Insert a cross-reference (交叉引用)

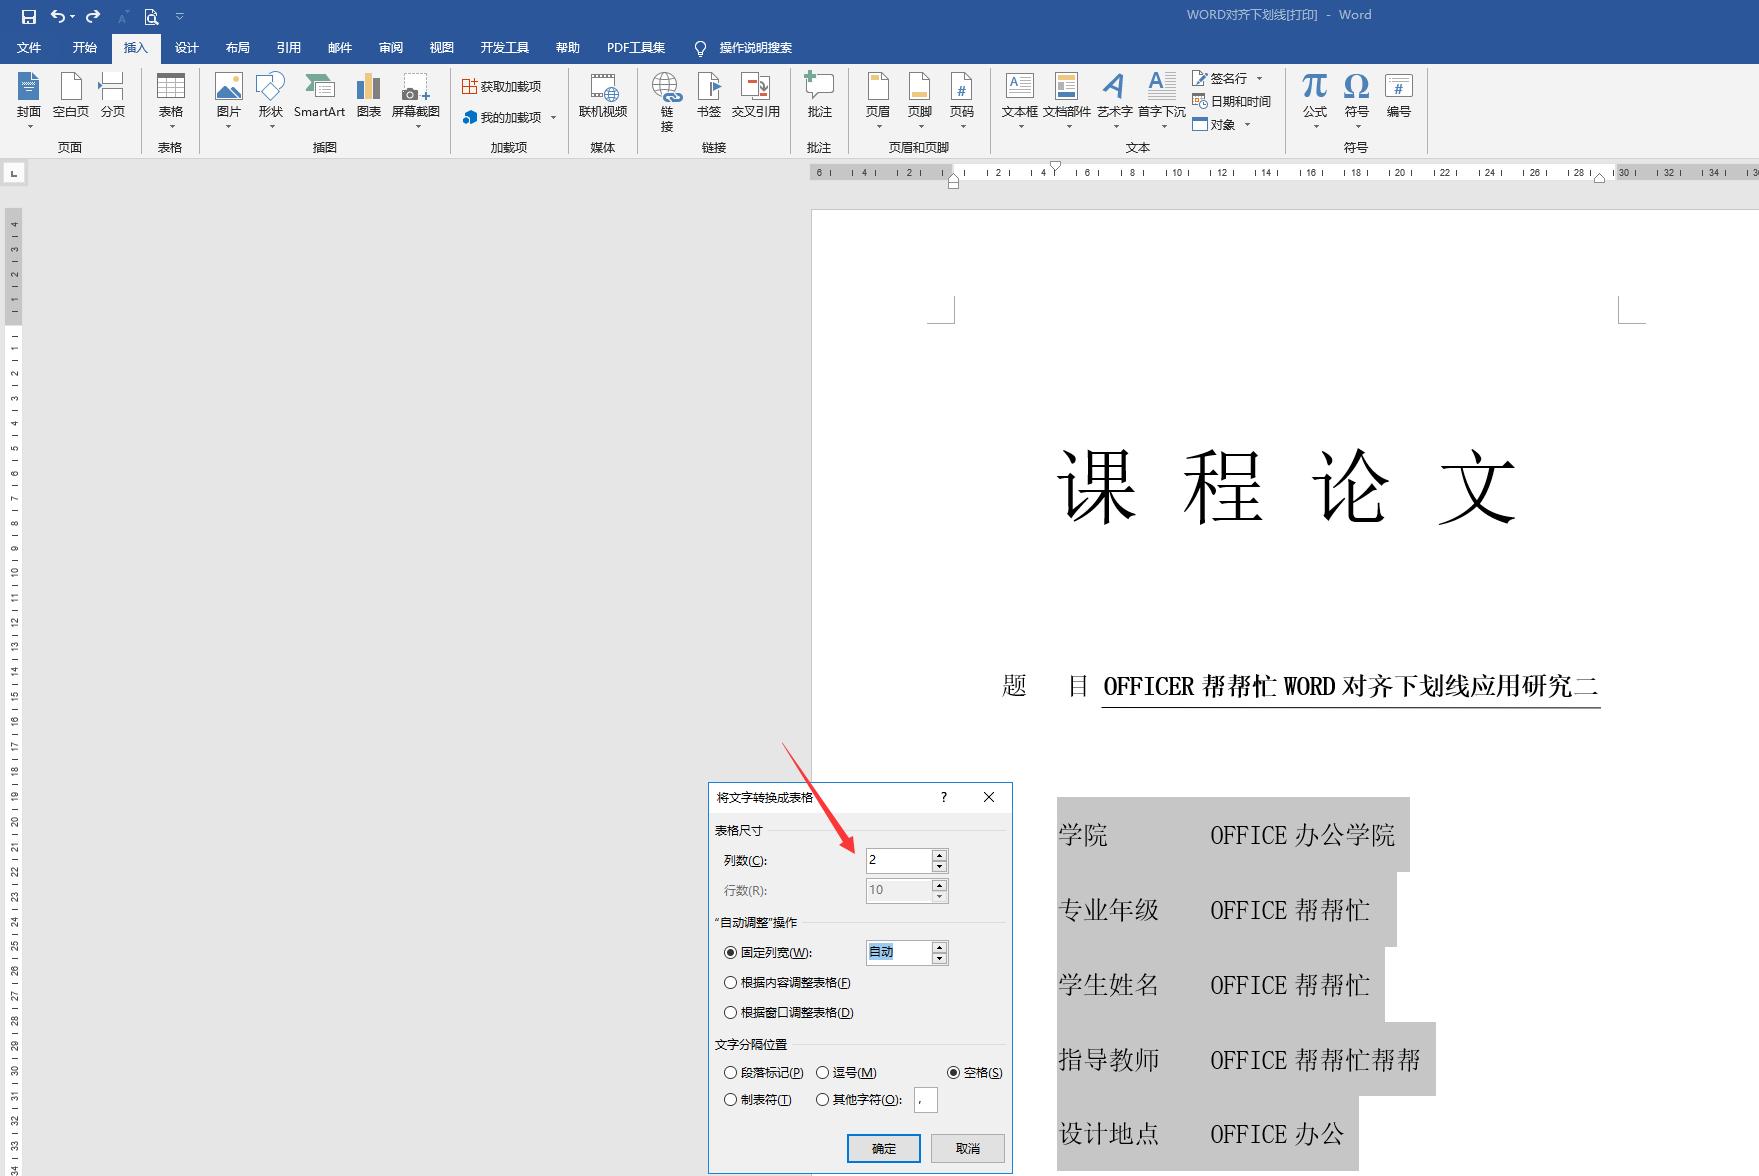click(x=756, y=96)
